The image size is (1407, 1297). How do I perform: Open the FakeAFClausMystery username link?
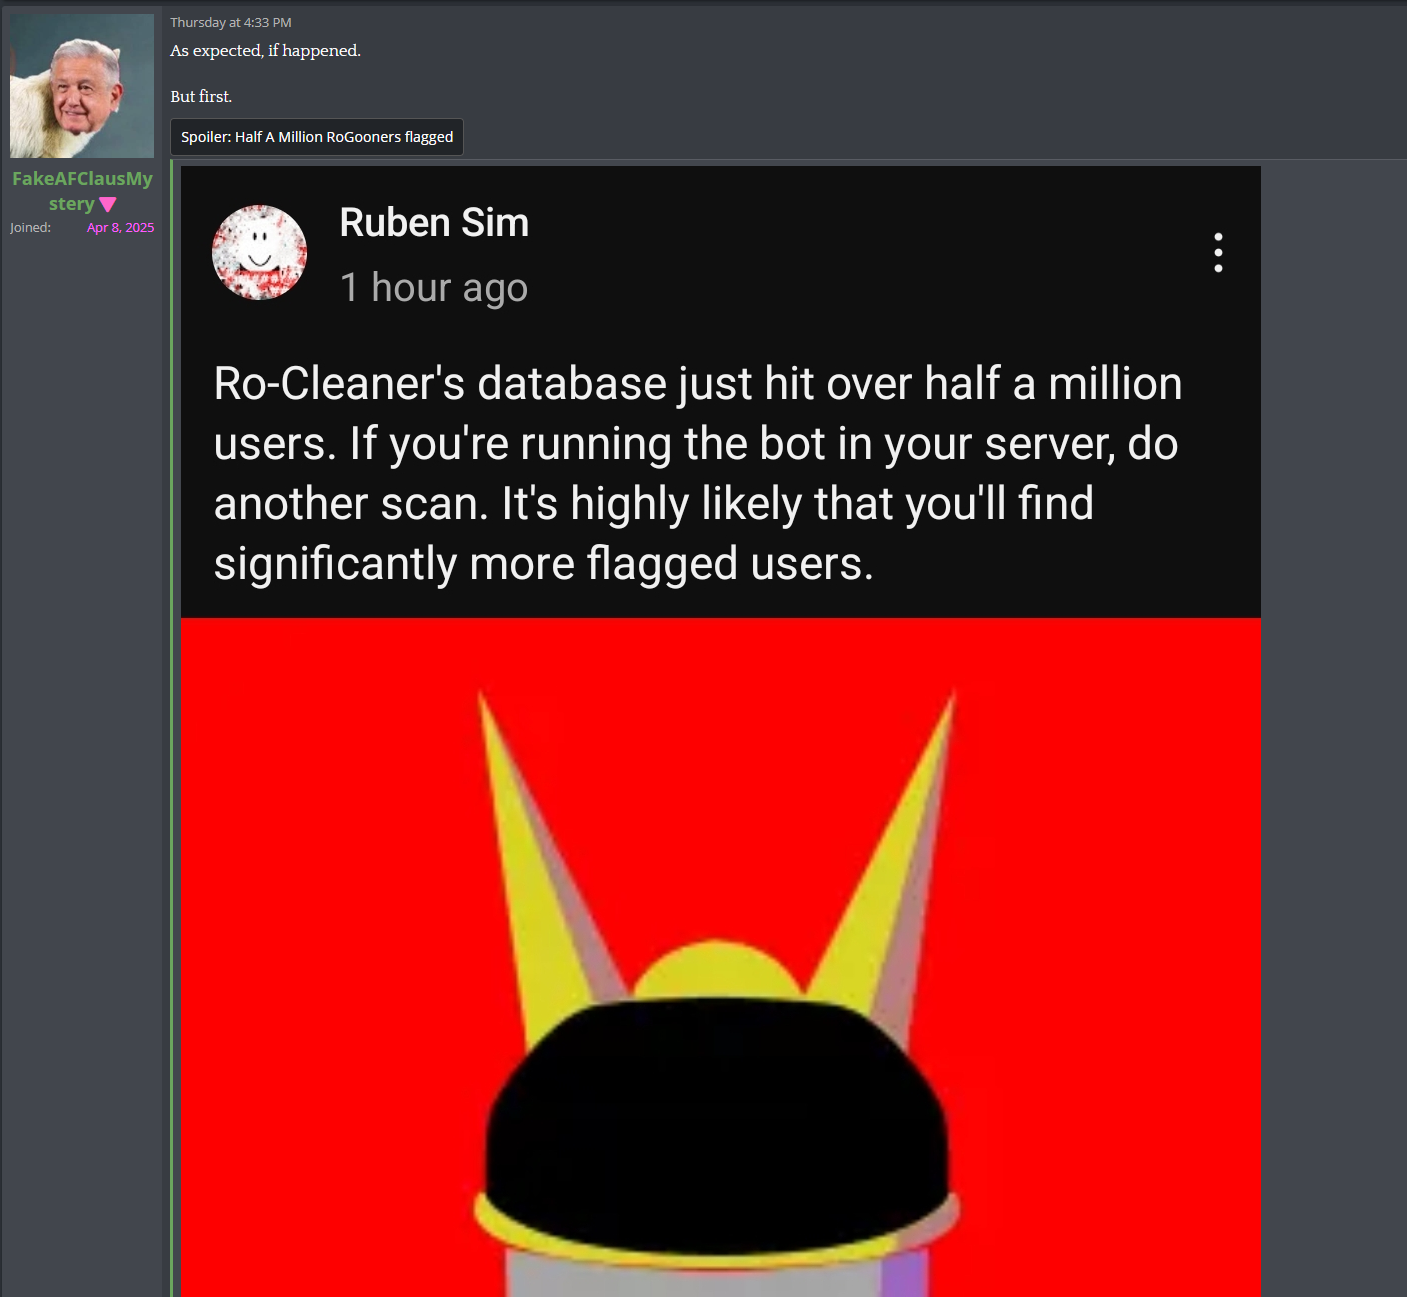pyautogui.click(x=82, y=191)
